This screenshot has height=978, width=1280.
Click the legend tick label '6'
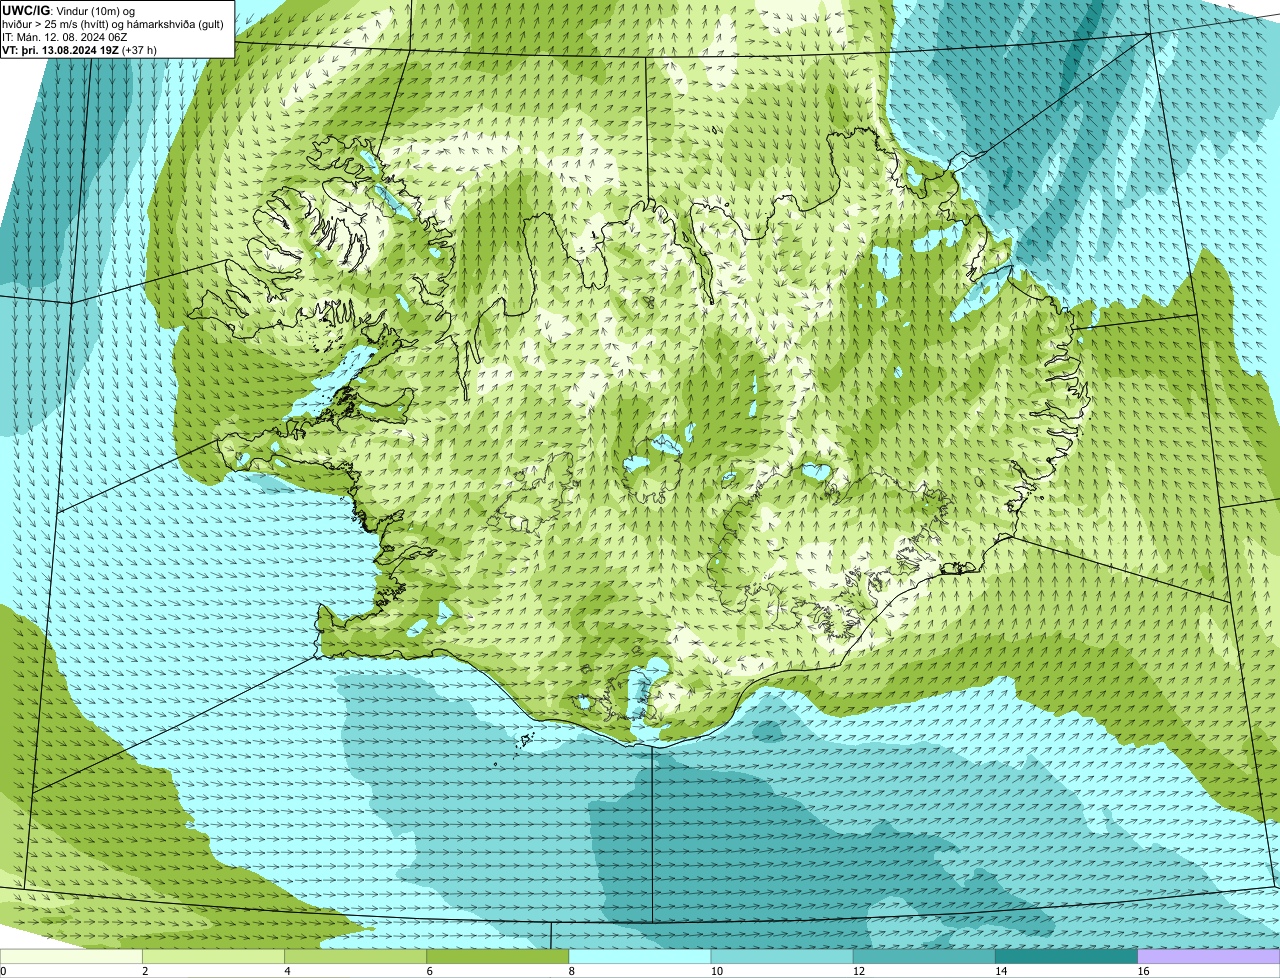click(x=430, y=971)
